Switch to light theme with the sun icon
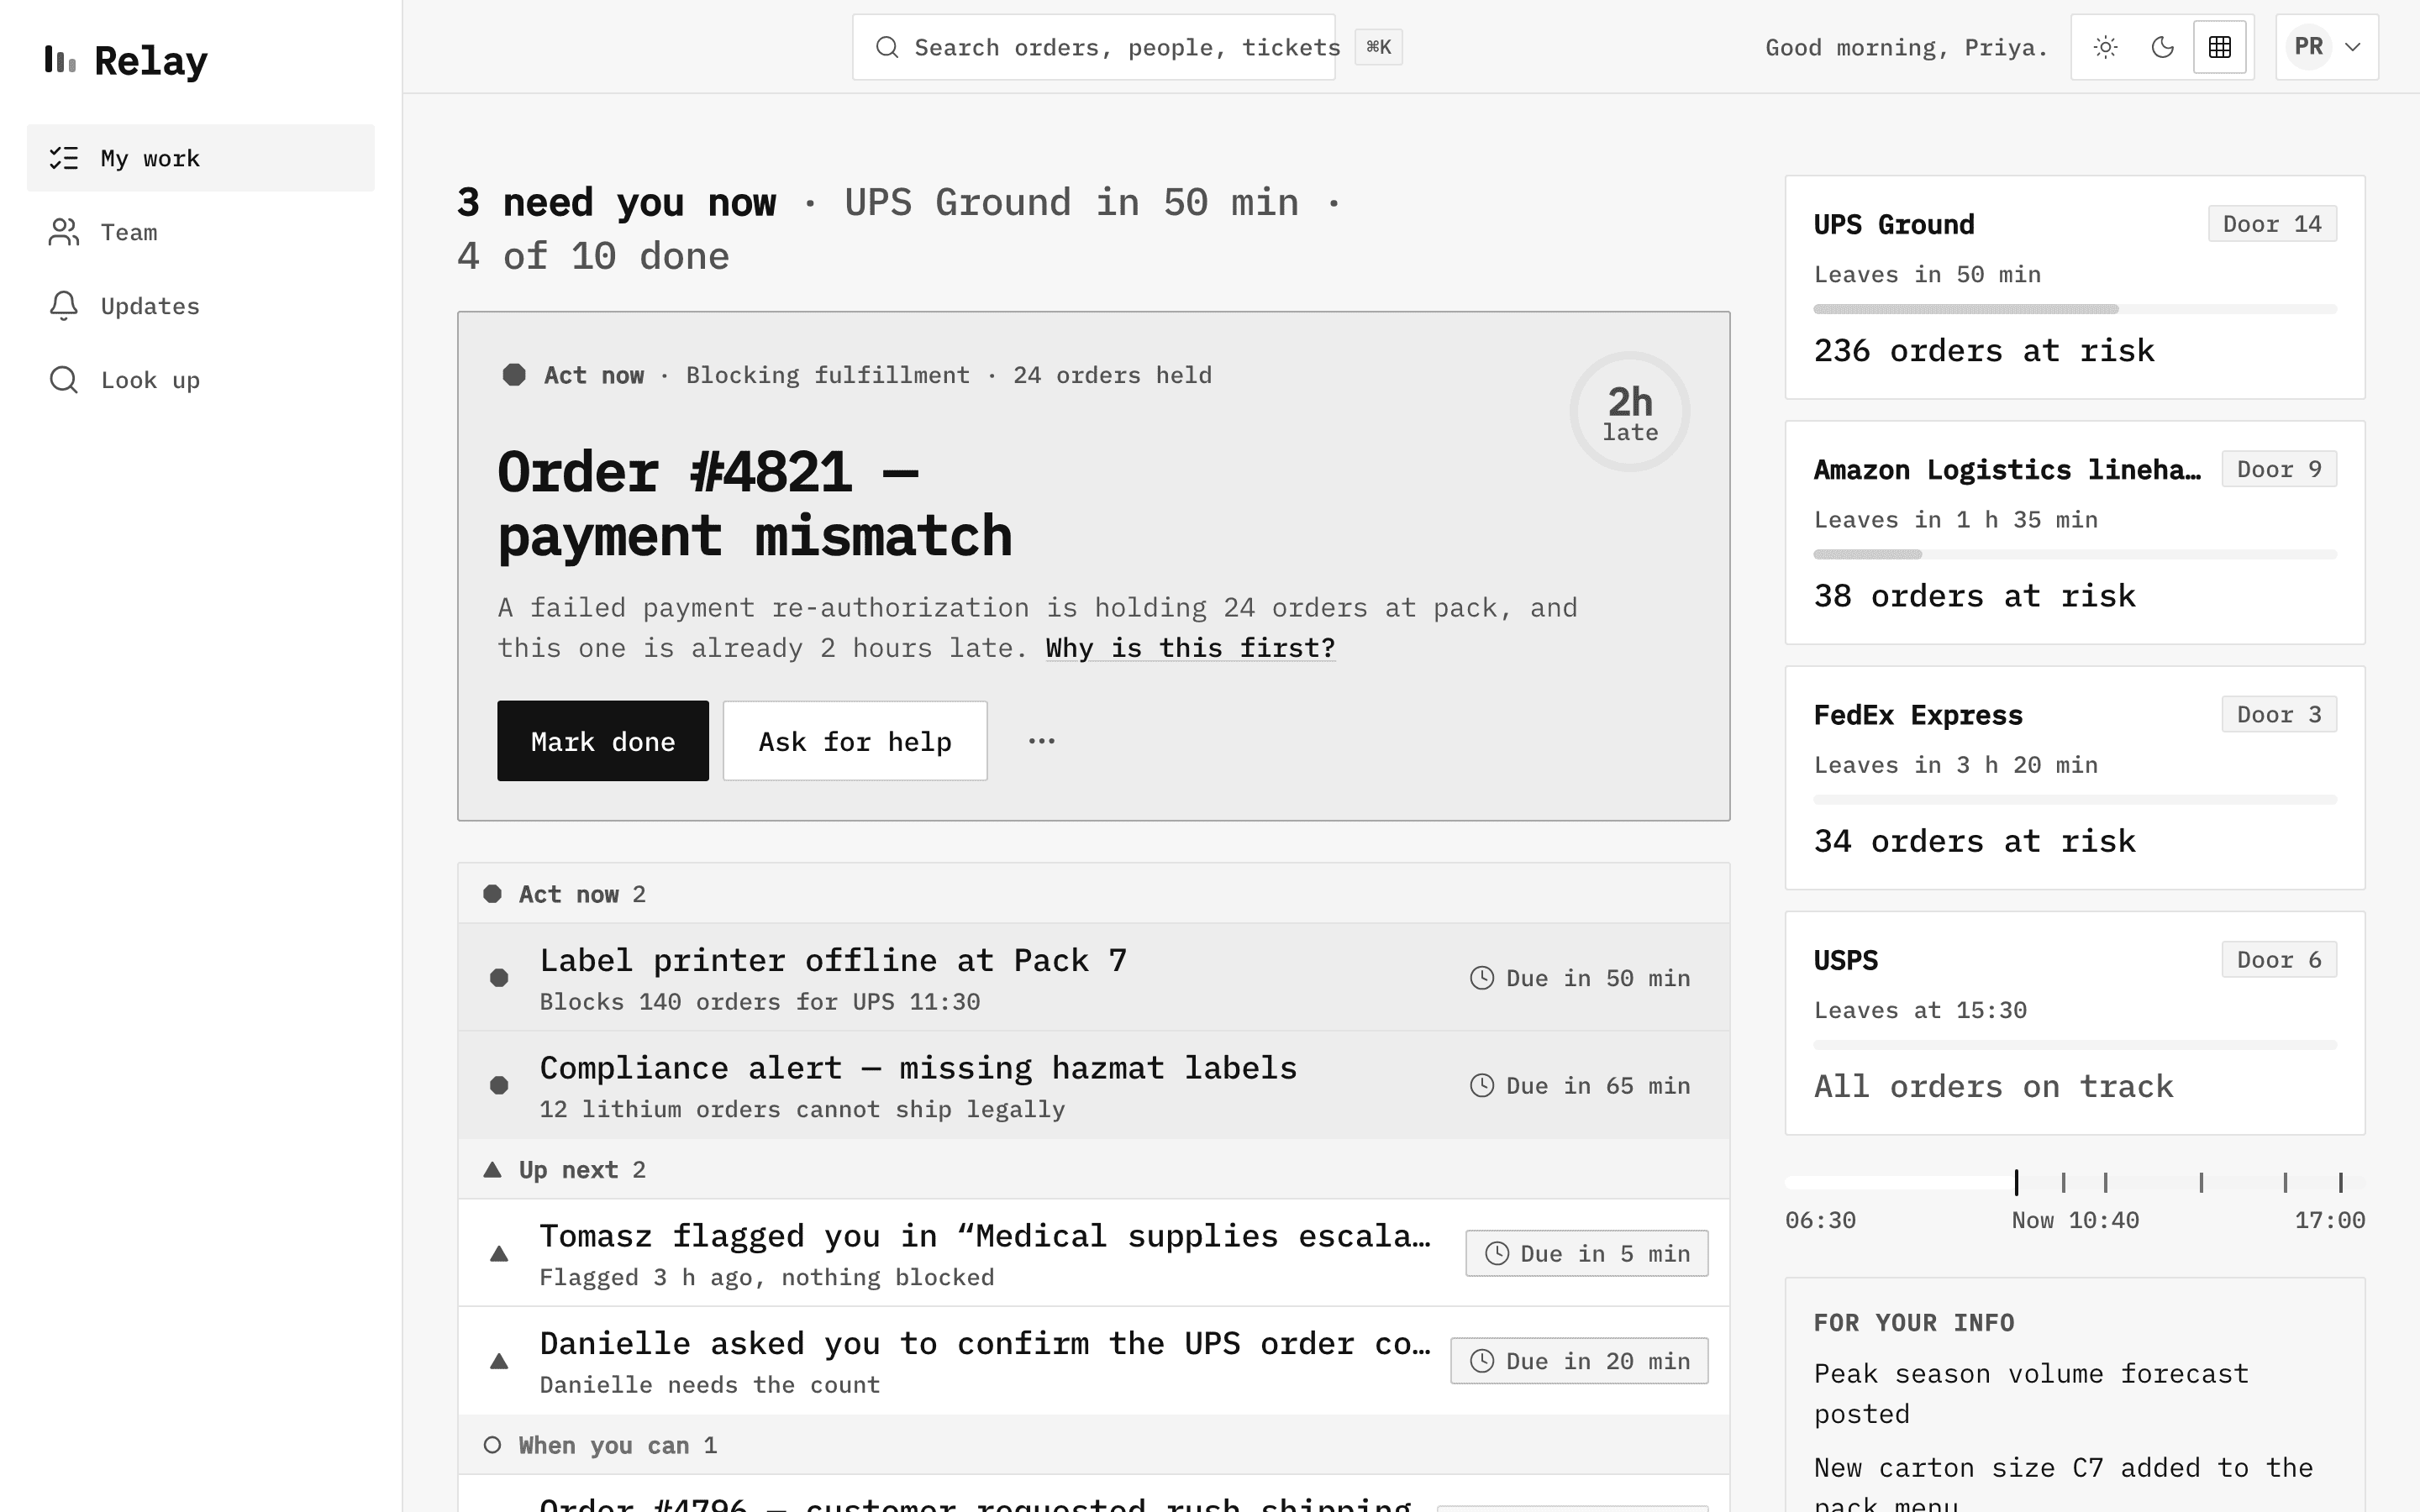2420x1512 pixels. click(x=2105, y=47)
